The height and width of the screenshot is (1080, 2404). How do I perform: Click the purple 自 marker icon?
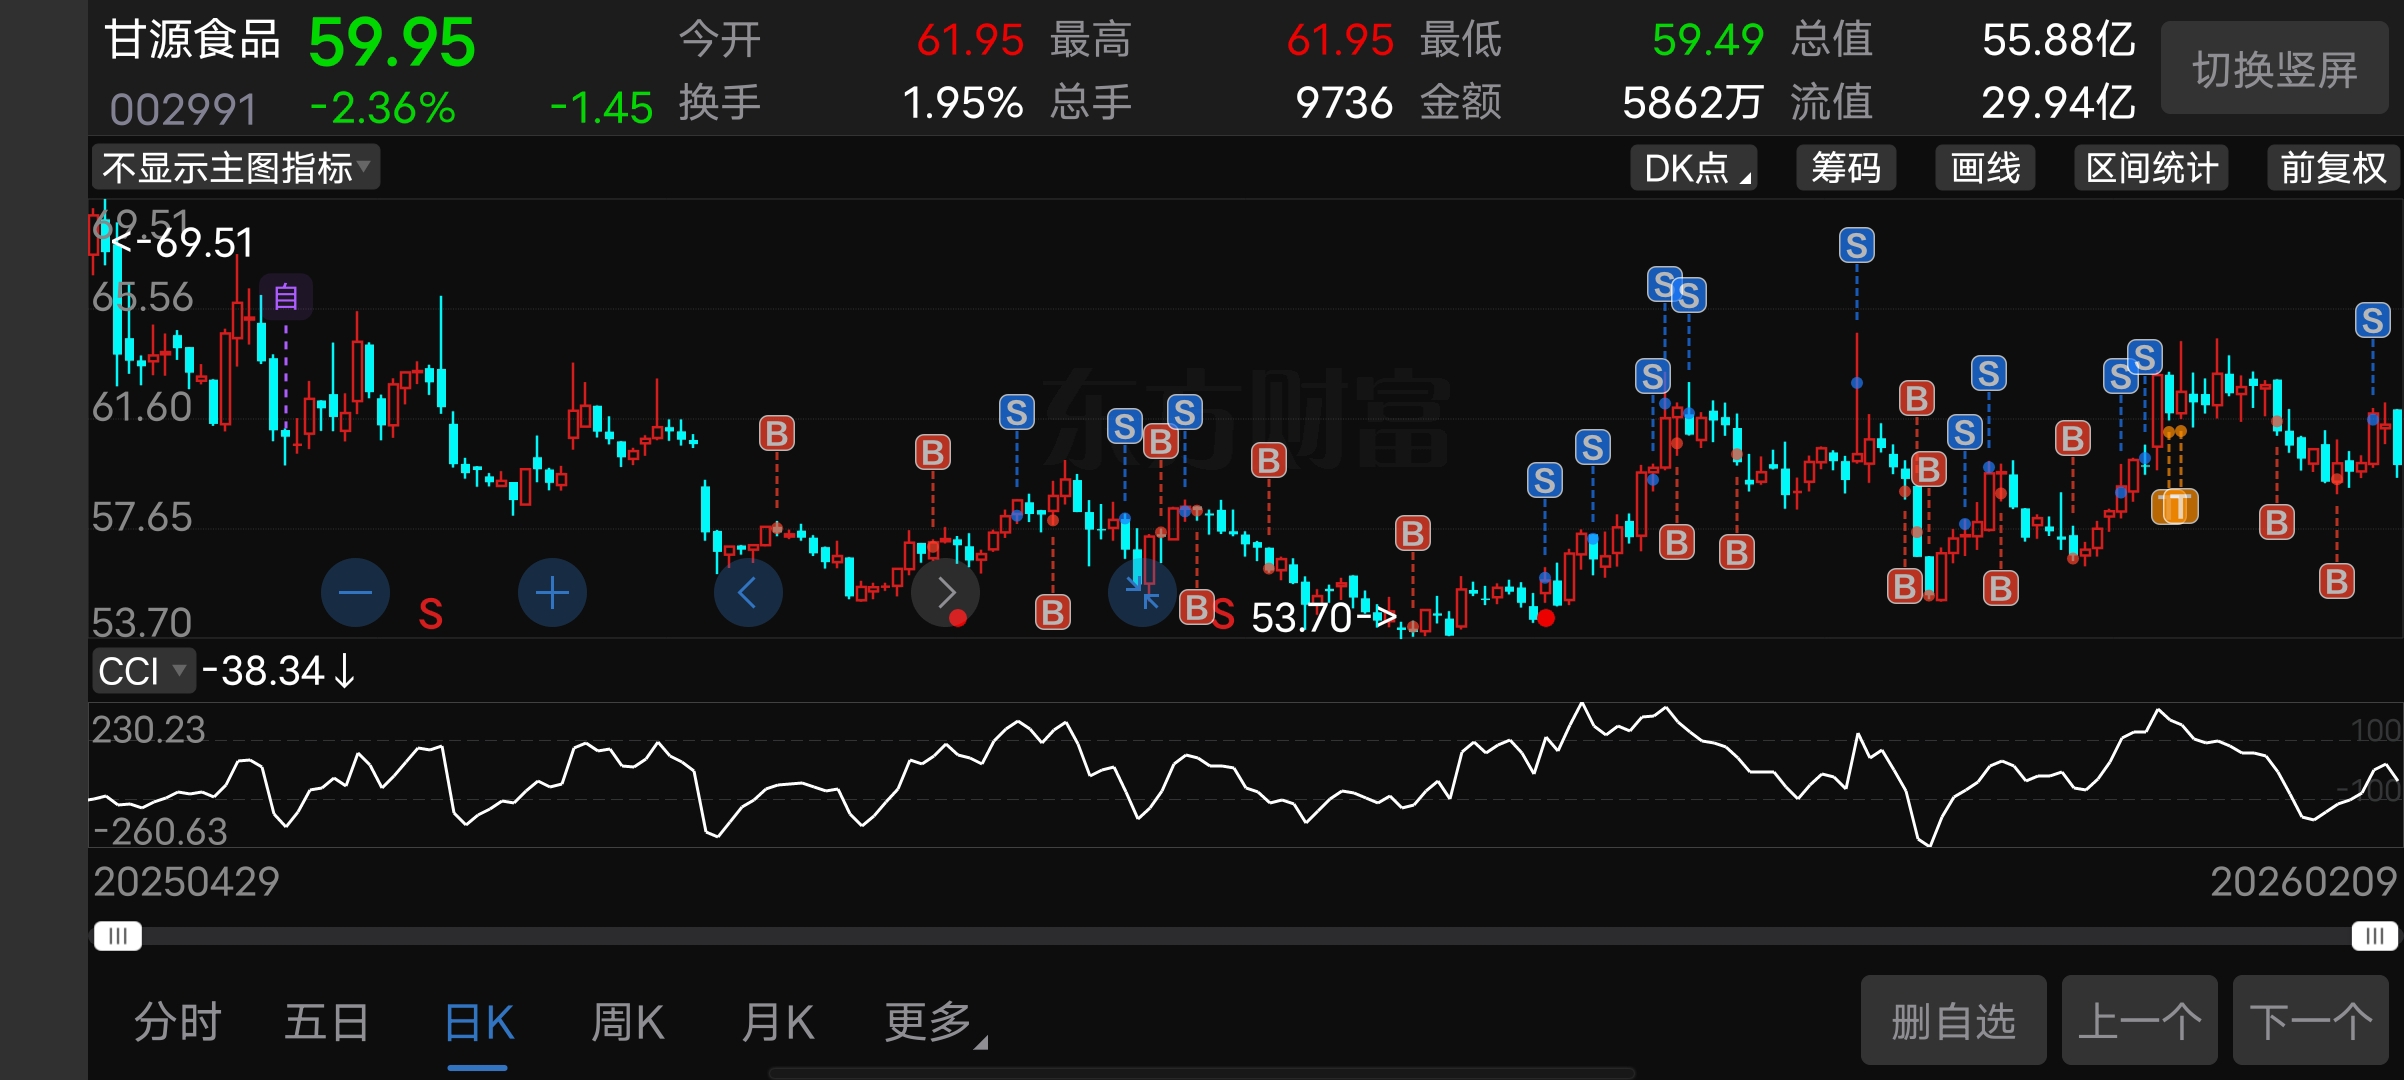[286, 297]
